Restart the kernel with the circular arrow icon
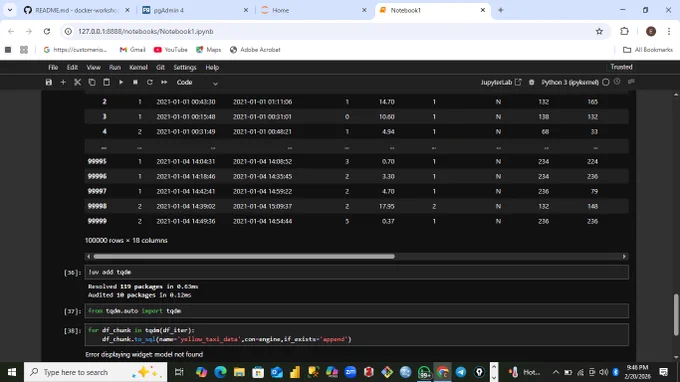 coord(150,82)
